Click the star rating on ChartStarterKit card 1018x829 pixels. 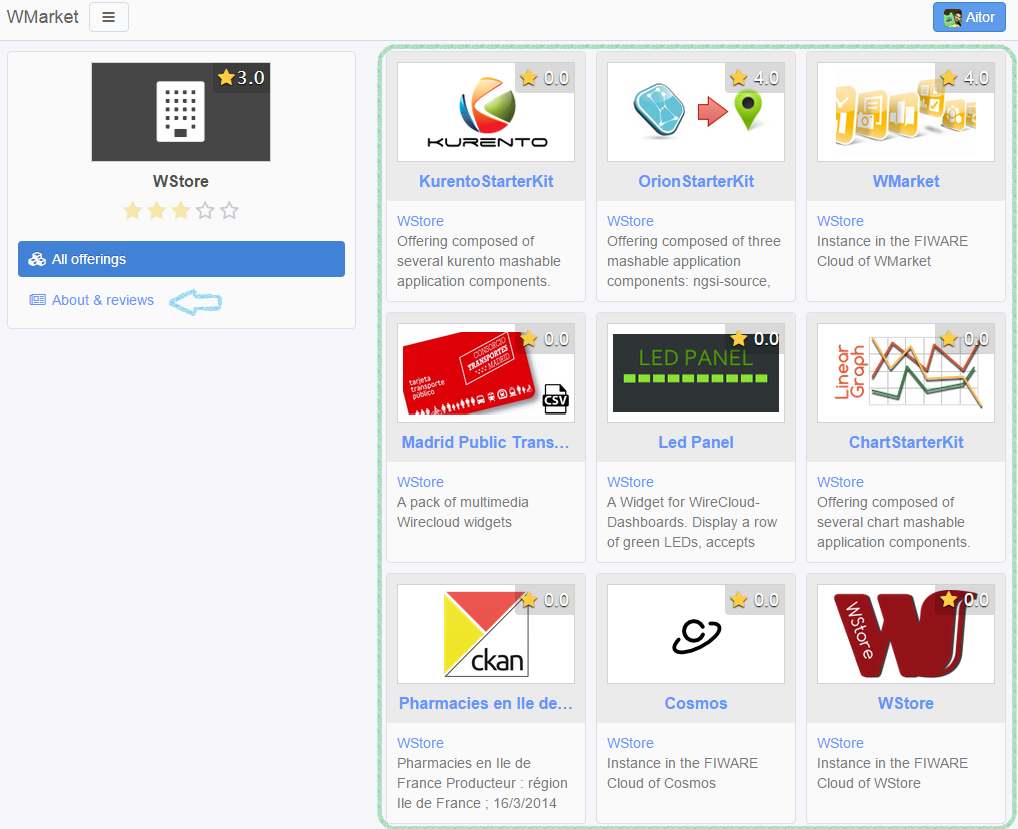point(965,339)
